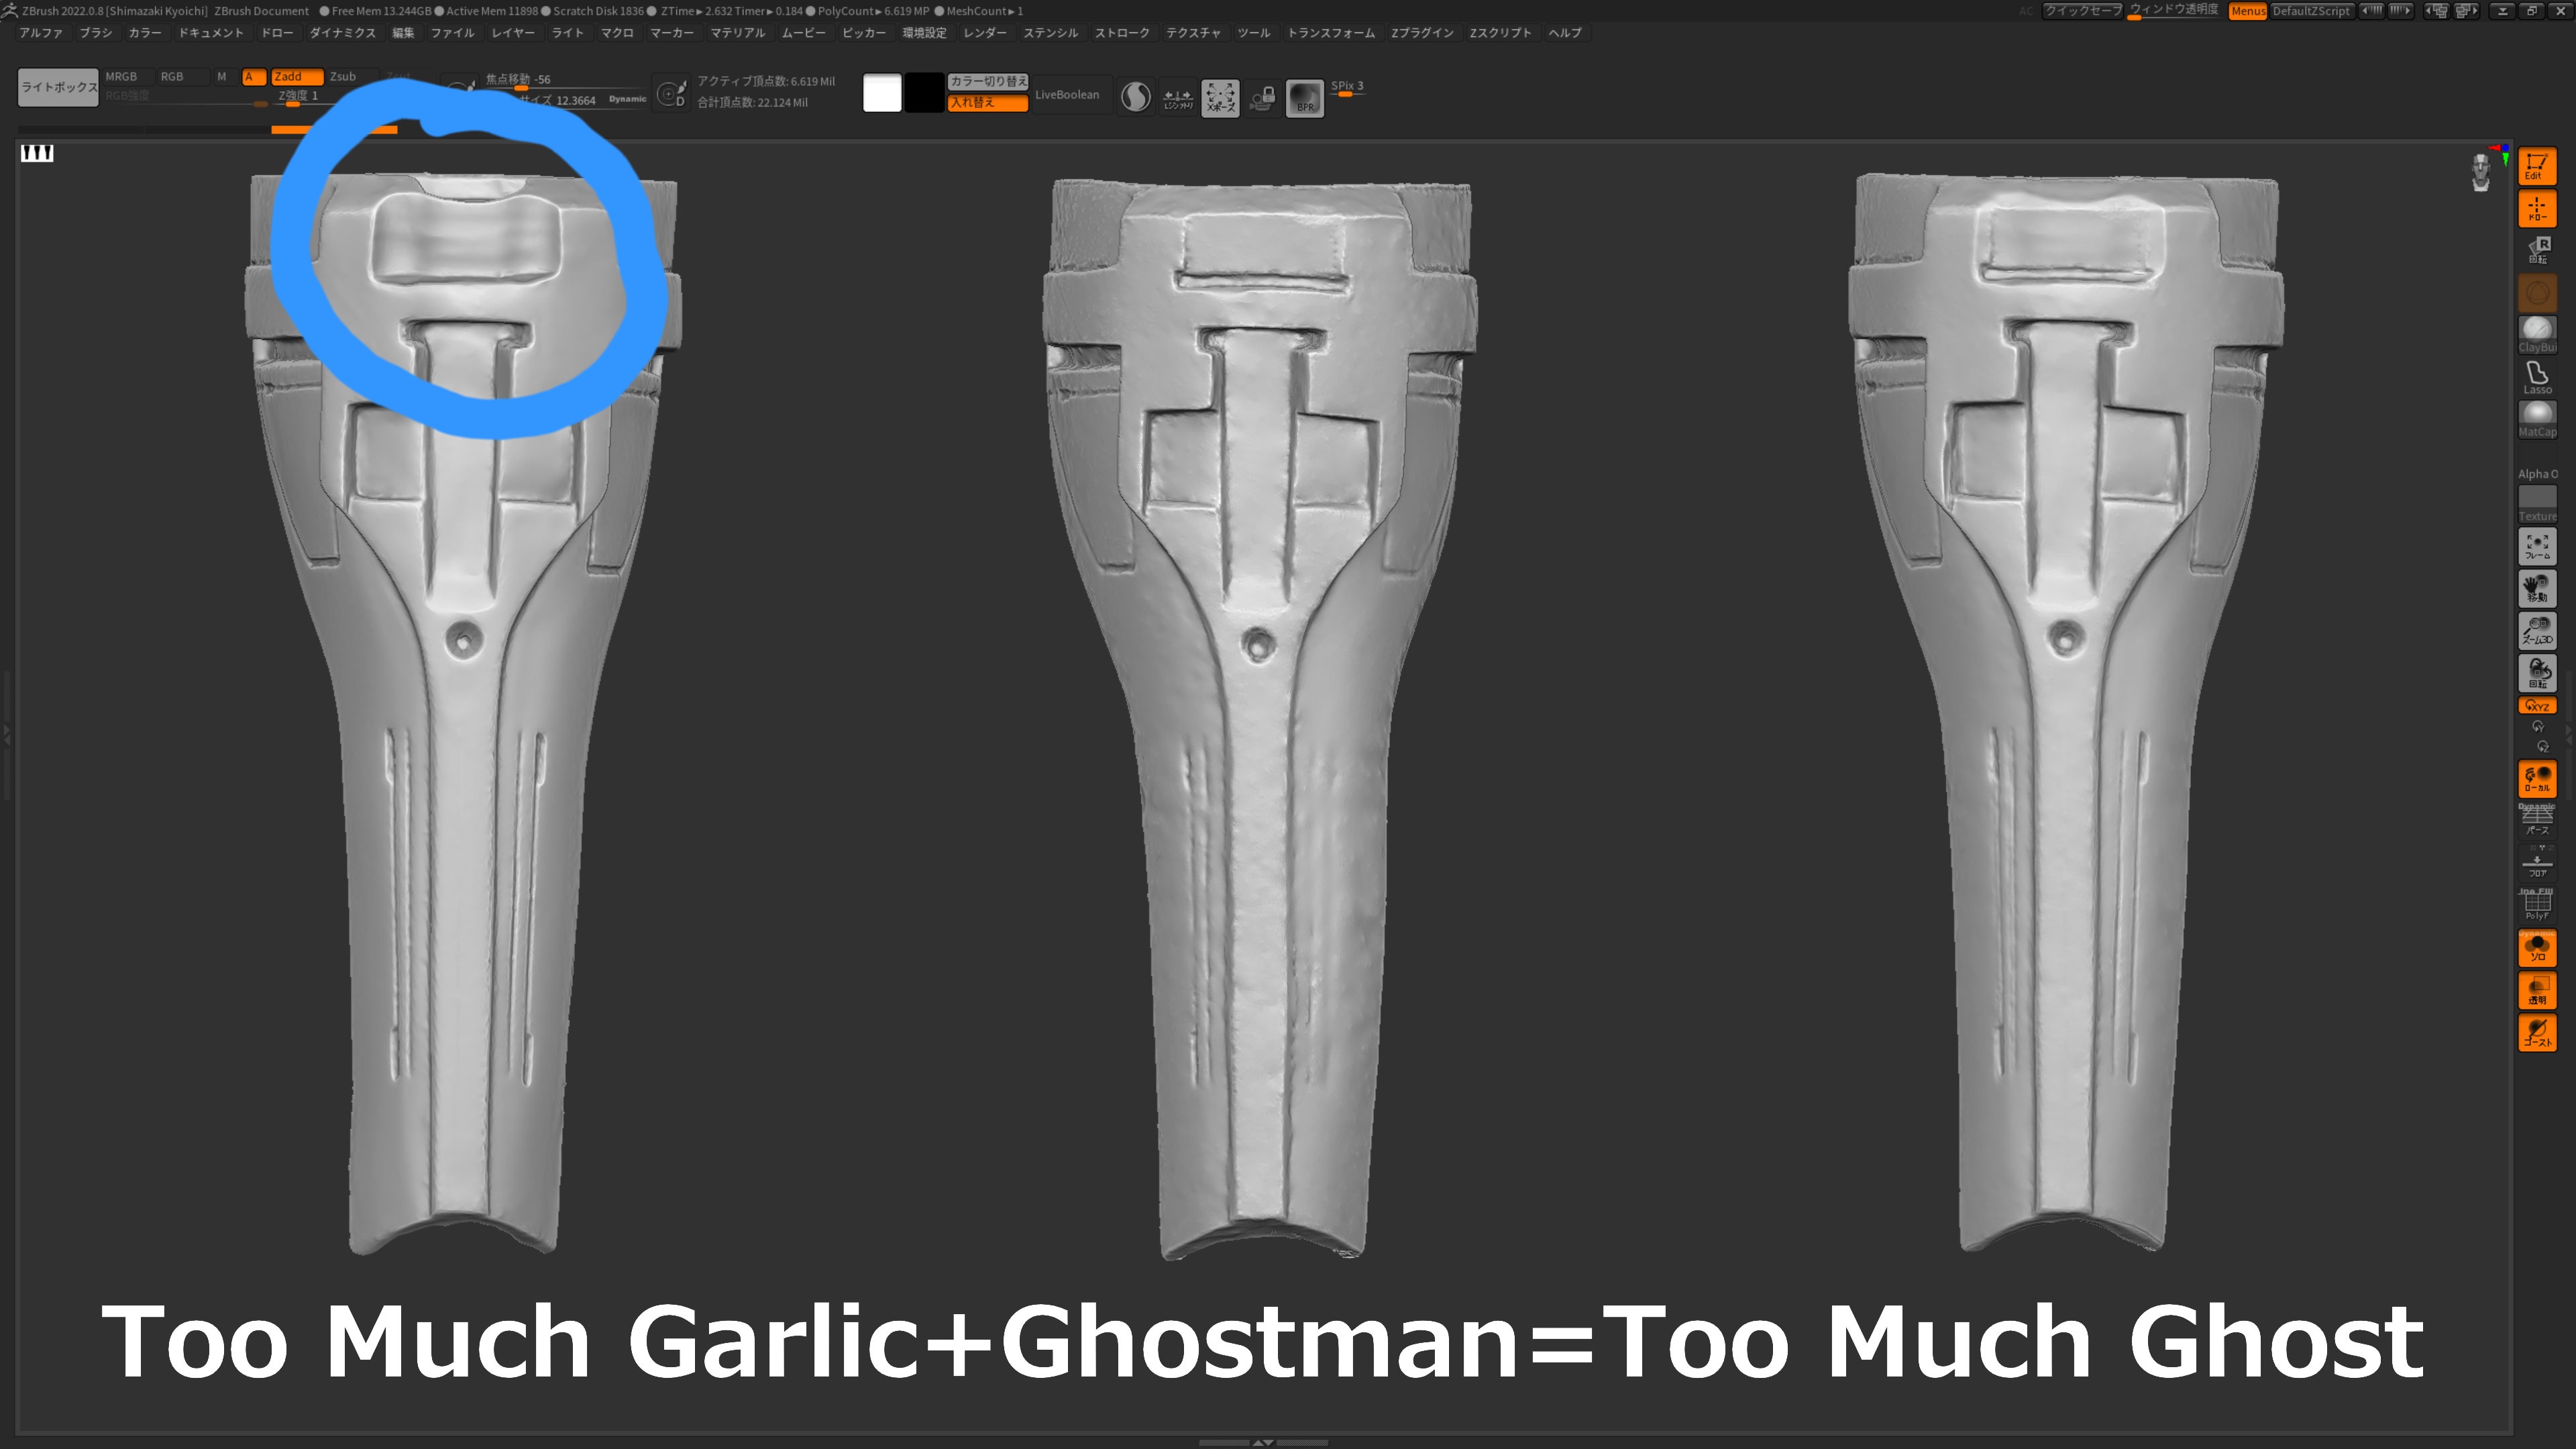Select the Draw (ドロー) mode icon
The width and height of the screenshot is (2576, 1449).
(x=2537, y=208)
